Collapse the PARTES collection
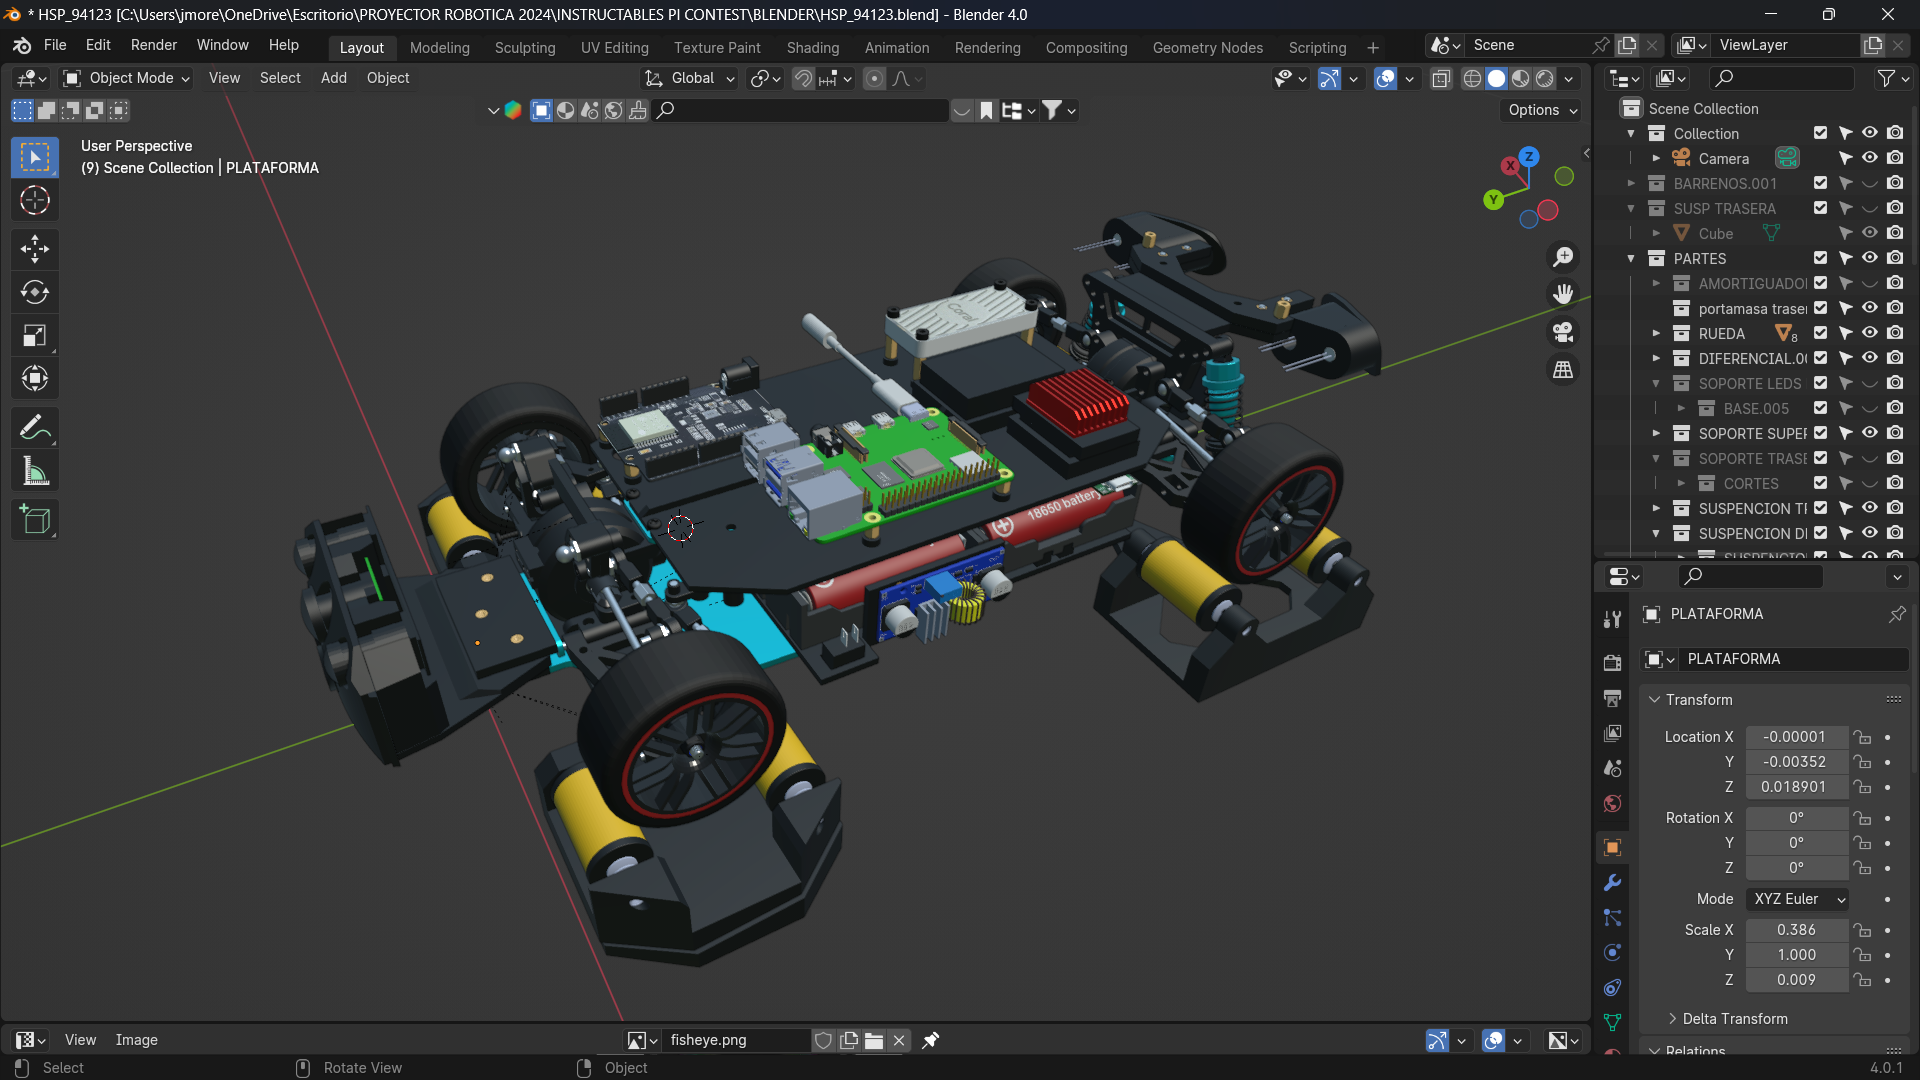The image size is (1920, 1080). point(1631,258)
